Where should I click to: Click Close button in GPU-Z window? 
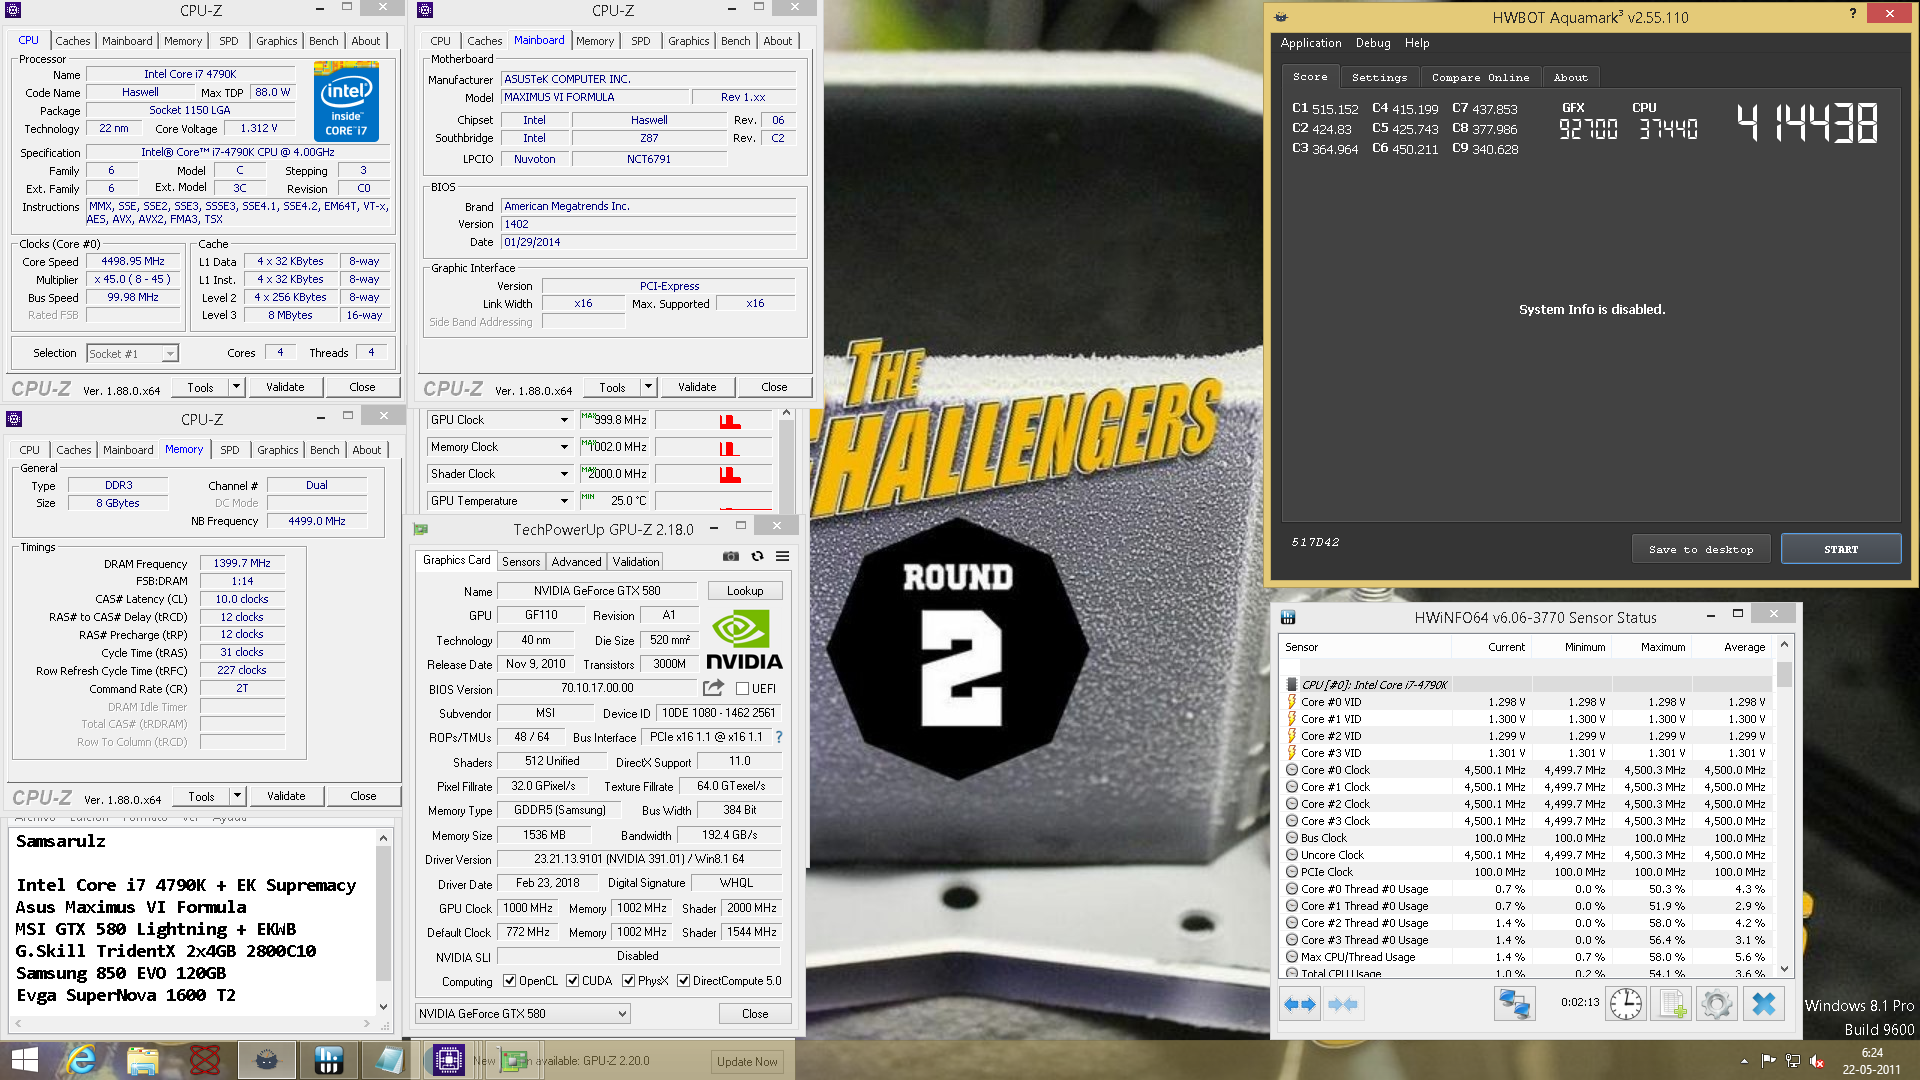point(755,1014)
